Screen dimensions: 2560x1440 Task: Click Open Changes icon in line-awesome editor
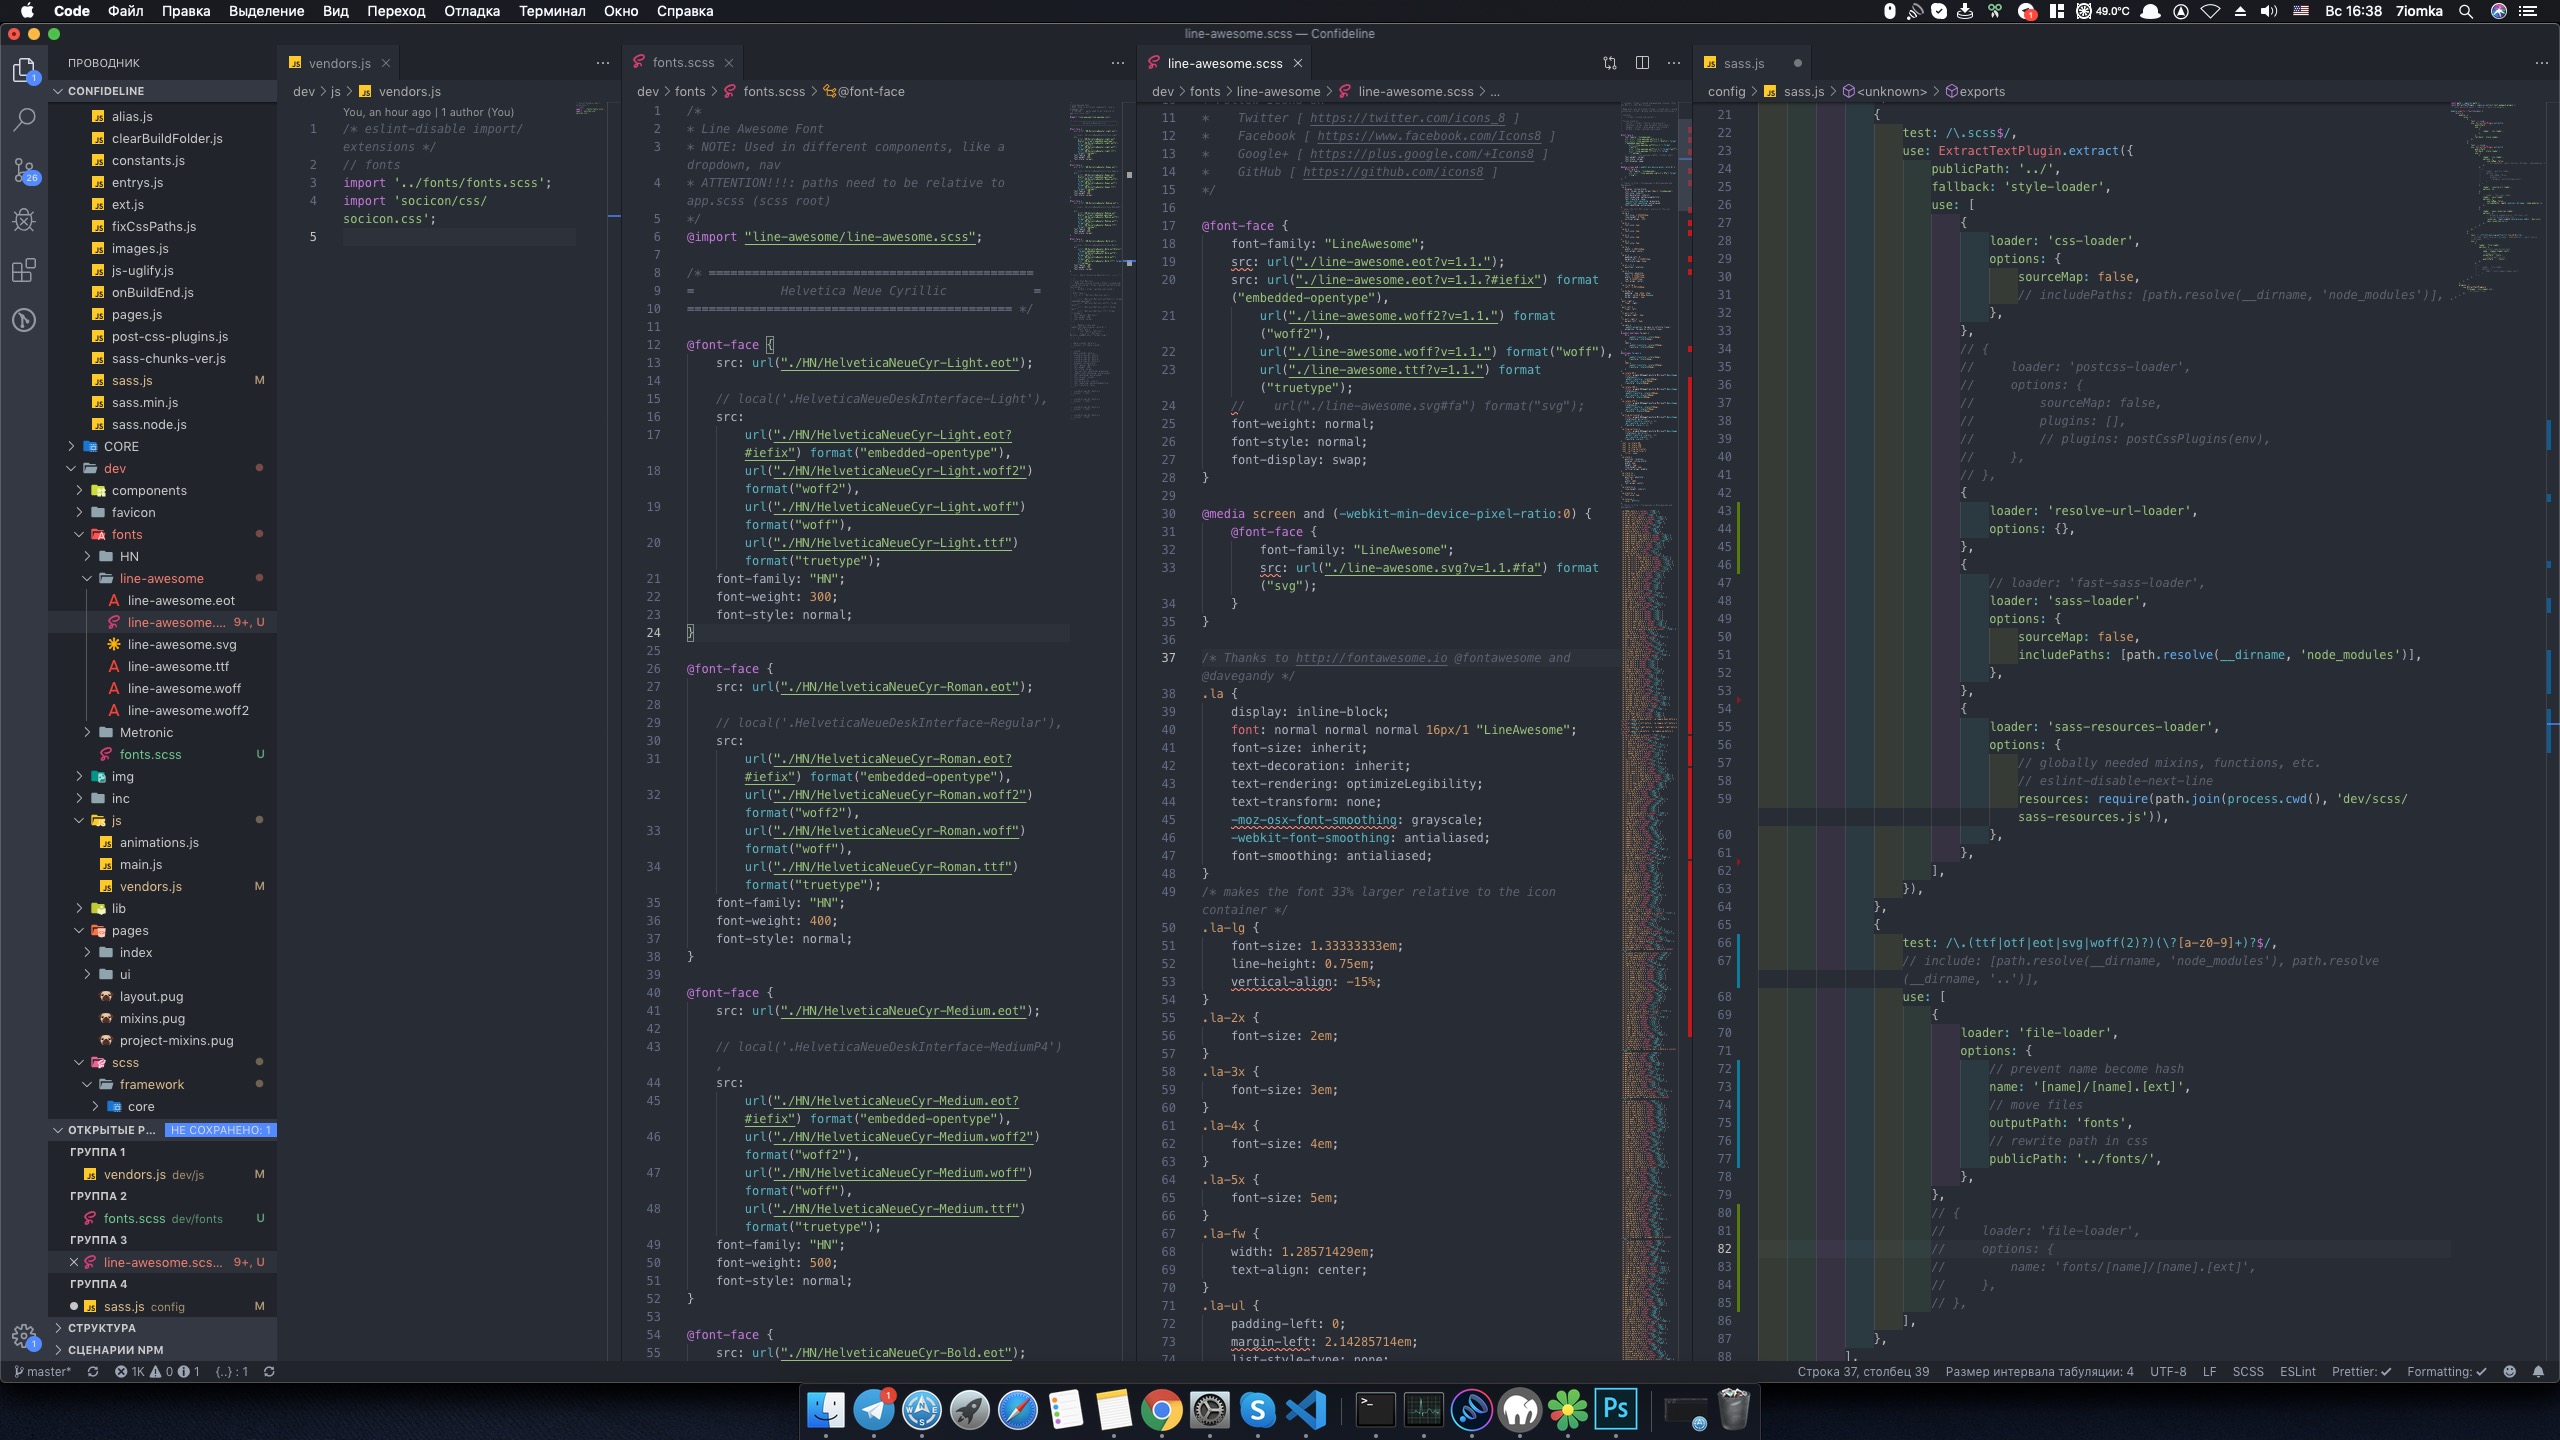pyautogui.click(x=1609, y=63)
